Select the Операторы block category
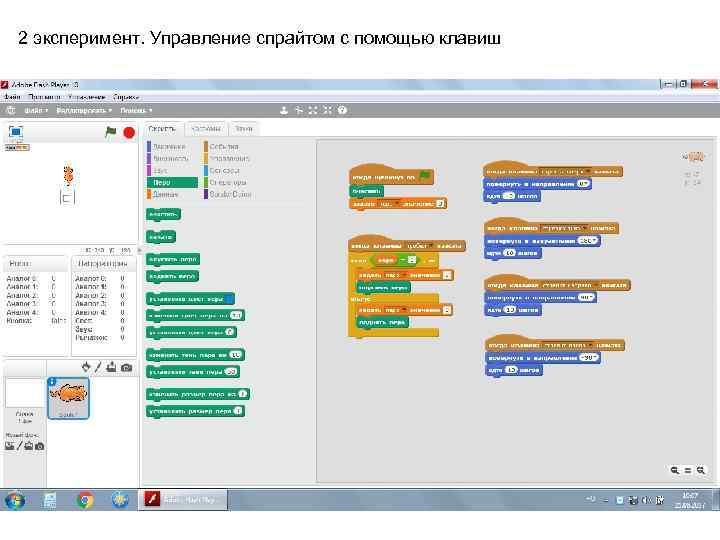 click(228, 182)
